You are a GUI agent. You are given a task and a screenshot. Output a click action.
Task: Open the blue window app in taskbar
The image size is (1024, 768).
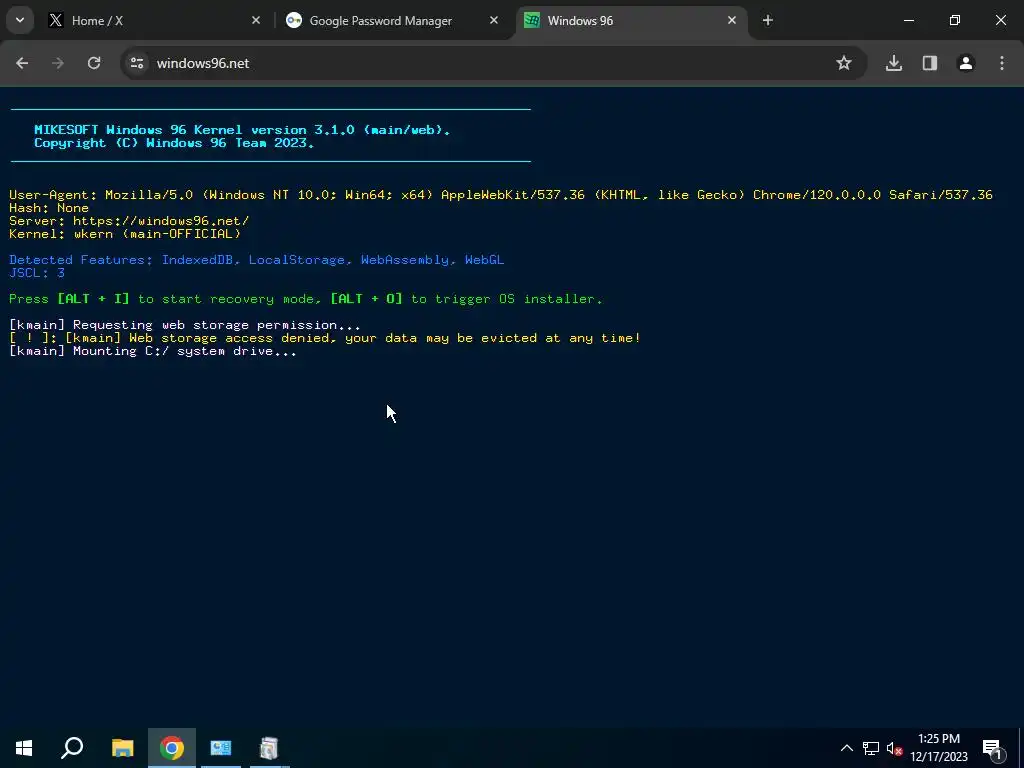click(221, 748)
